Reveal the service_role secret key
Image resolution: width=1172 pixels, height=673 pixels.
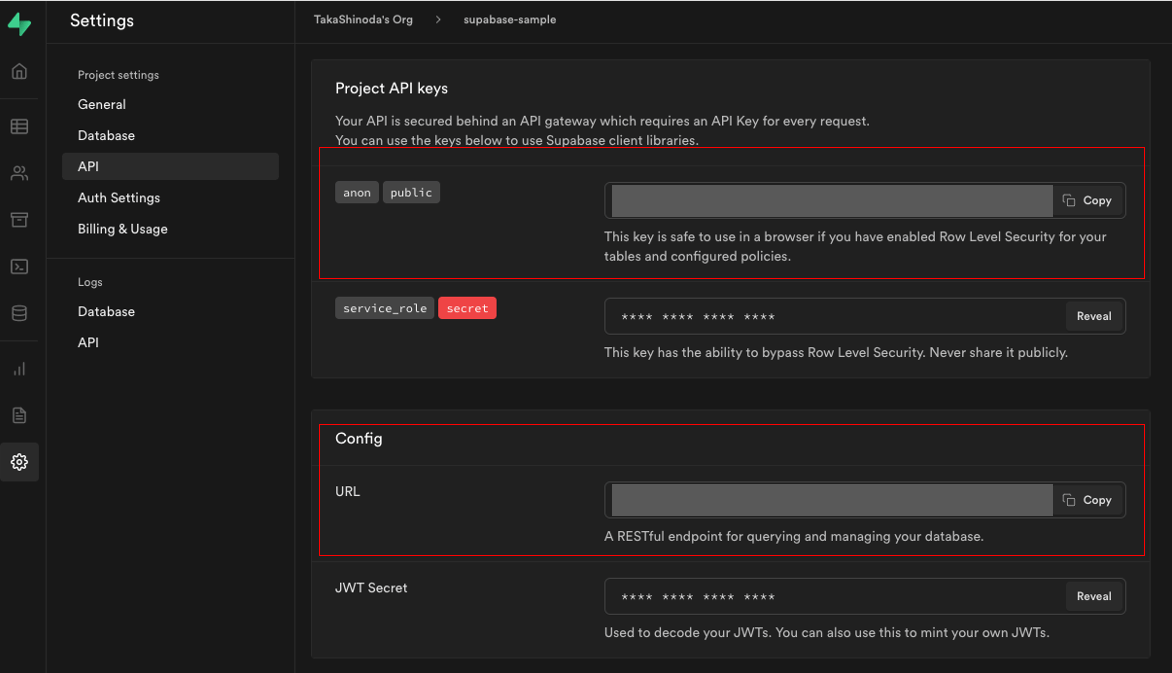(x=1094, y=316)
